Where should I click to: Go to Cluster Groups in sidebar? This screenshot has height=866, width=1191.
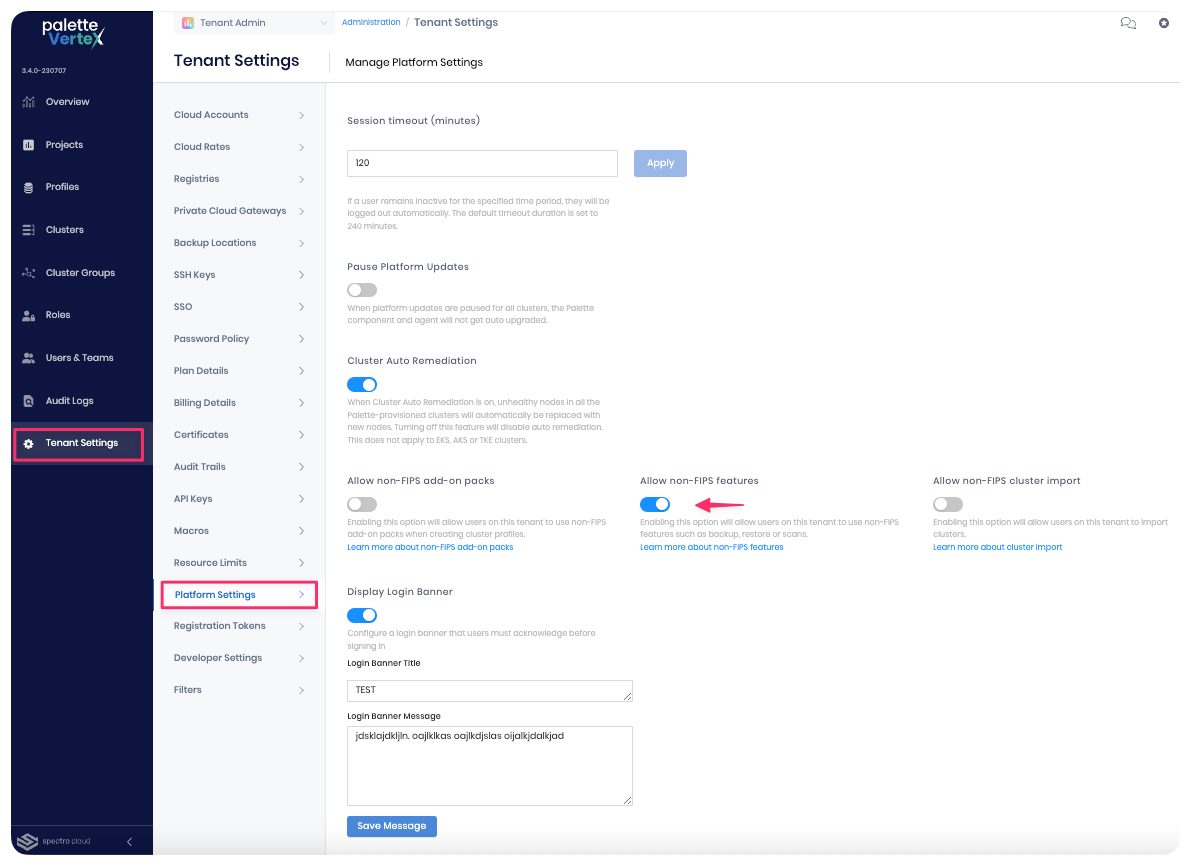pyautogui.click(x=81, y=273)
